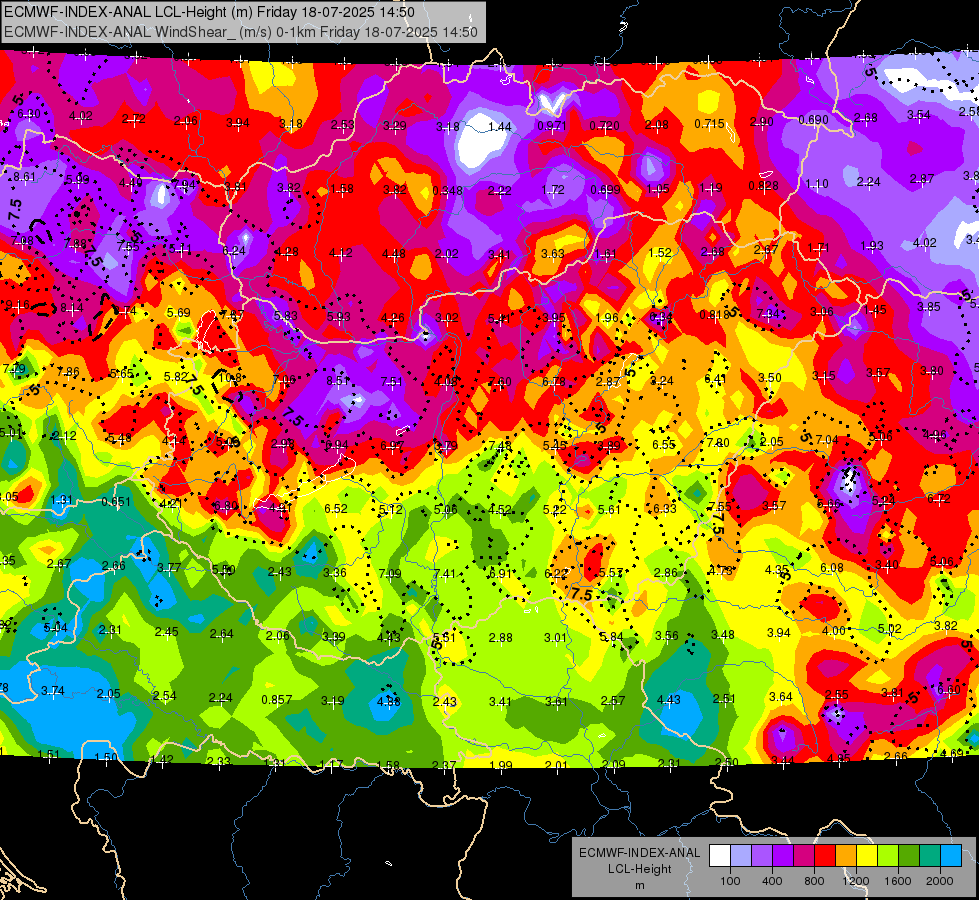Click the '1.44' shear value on map
This screenshot has height=900, width=979.
click(x=499, y=127)
